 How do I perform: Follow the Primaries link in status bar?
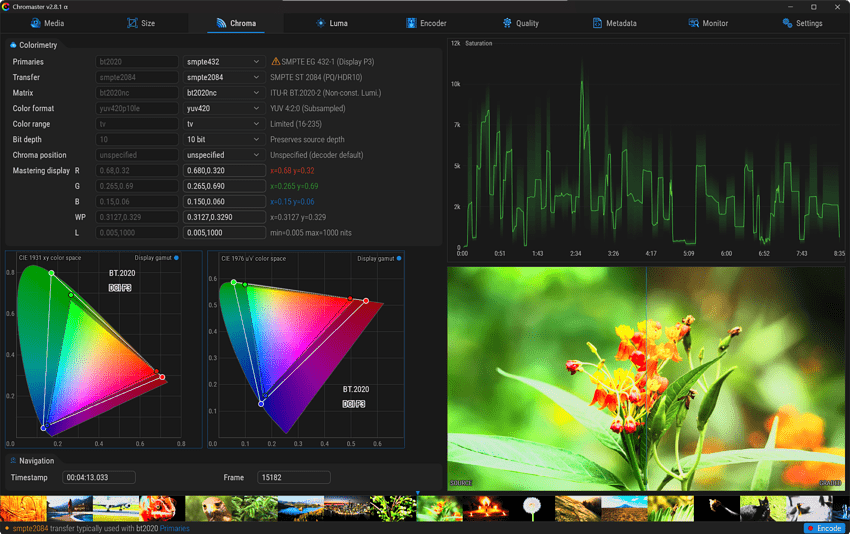(x=175, y=528)
